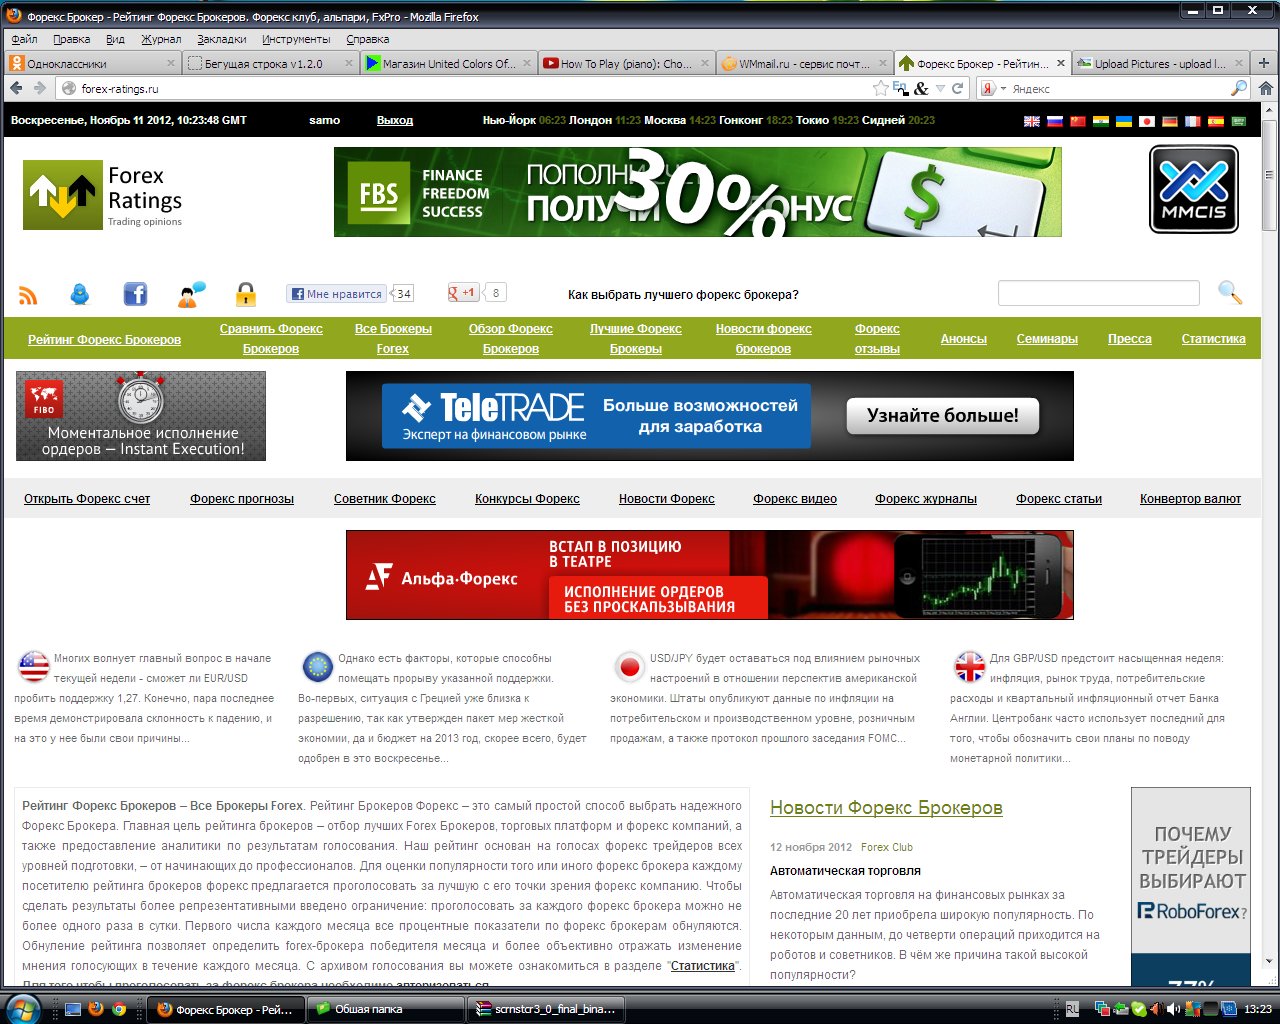Click the site search input field
This screenshot has height=1024, width=1280.
click(1098, 293)
